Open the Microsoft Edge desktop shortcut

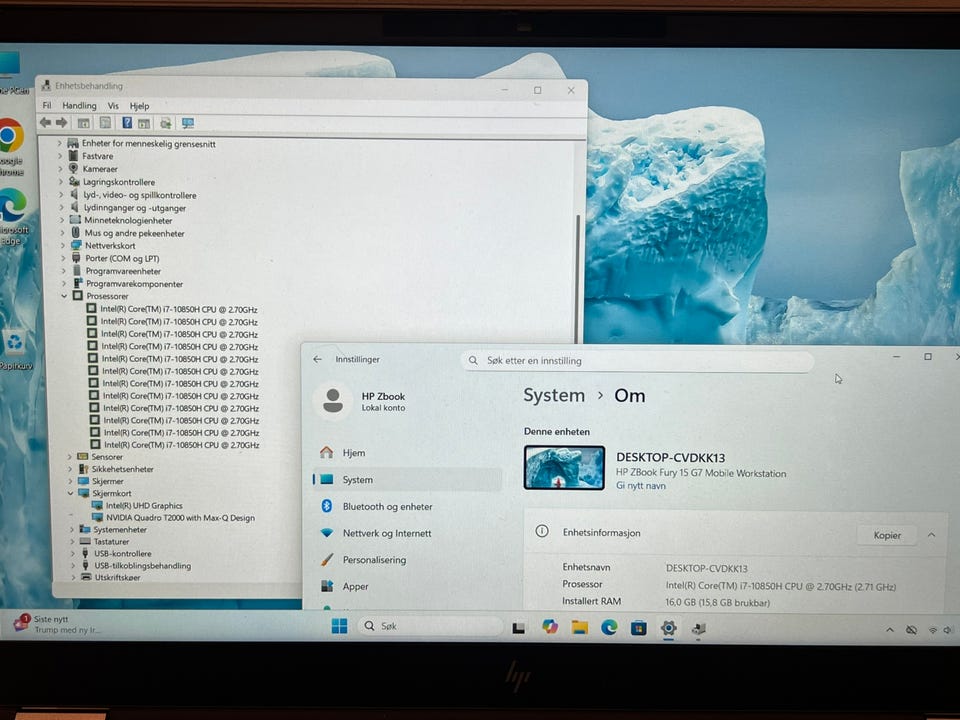[x=12, y=216]
